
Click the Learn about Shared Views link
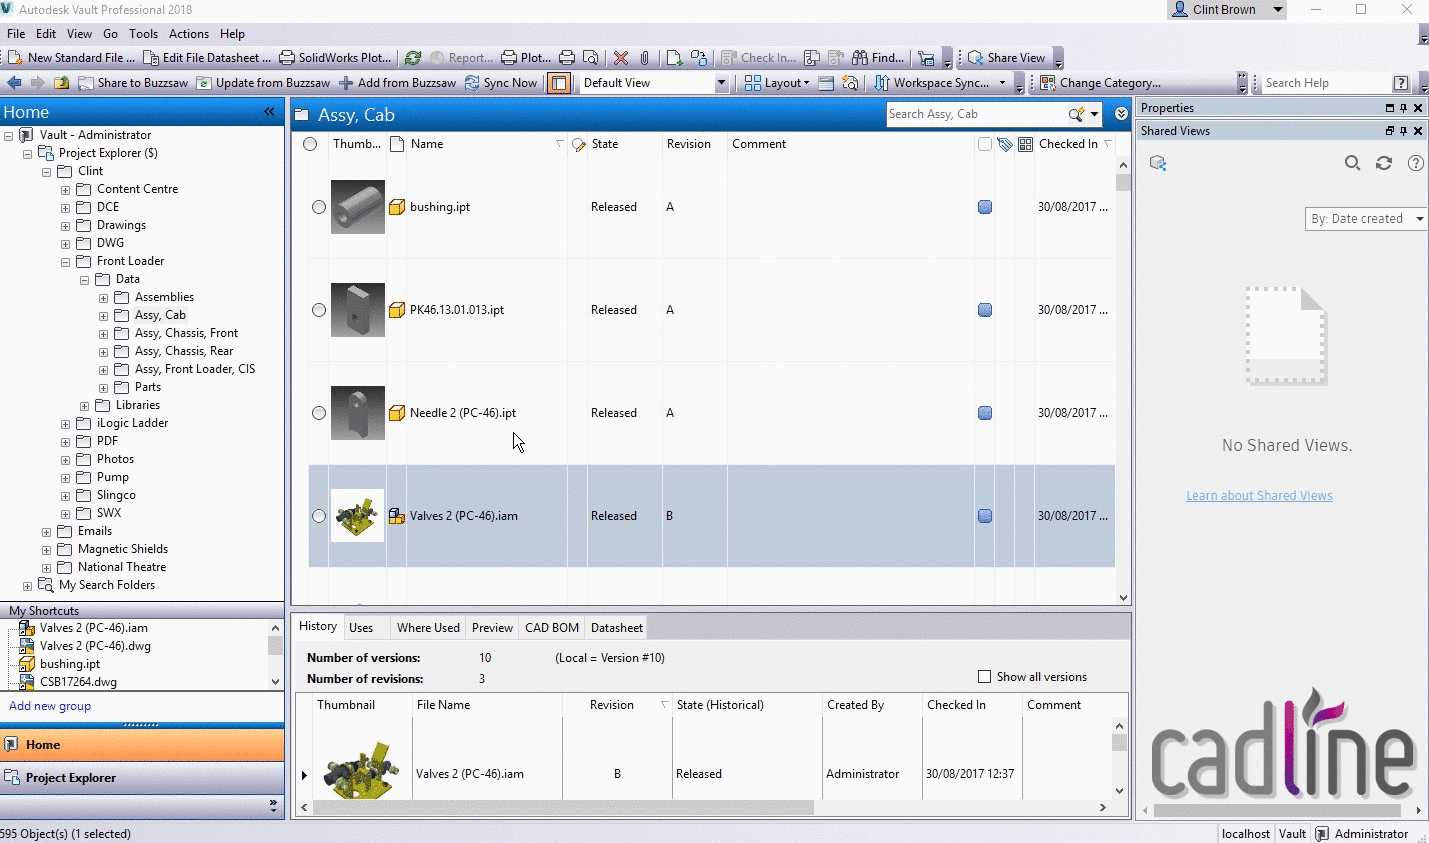1259,496
